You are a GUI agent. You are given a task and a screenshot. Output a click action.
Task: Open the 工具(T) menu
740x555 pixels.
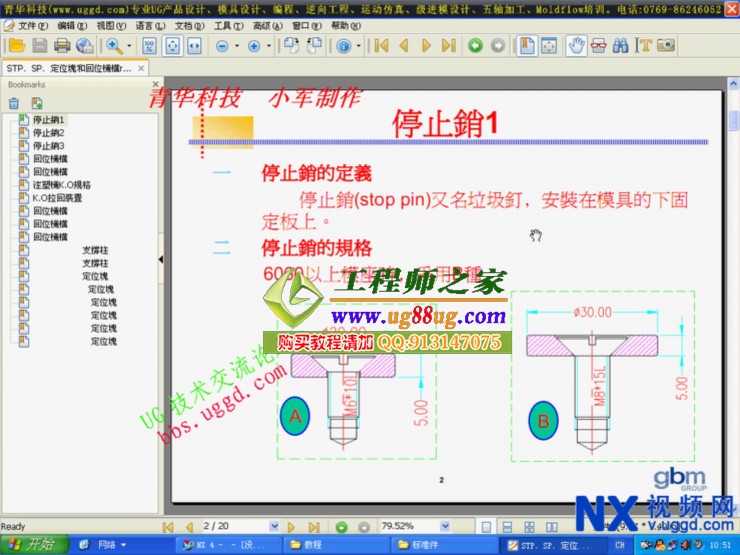[x=228, y=26]
